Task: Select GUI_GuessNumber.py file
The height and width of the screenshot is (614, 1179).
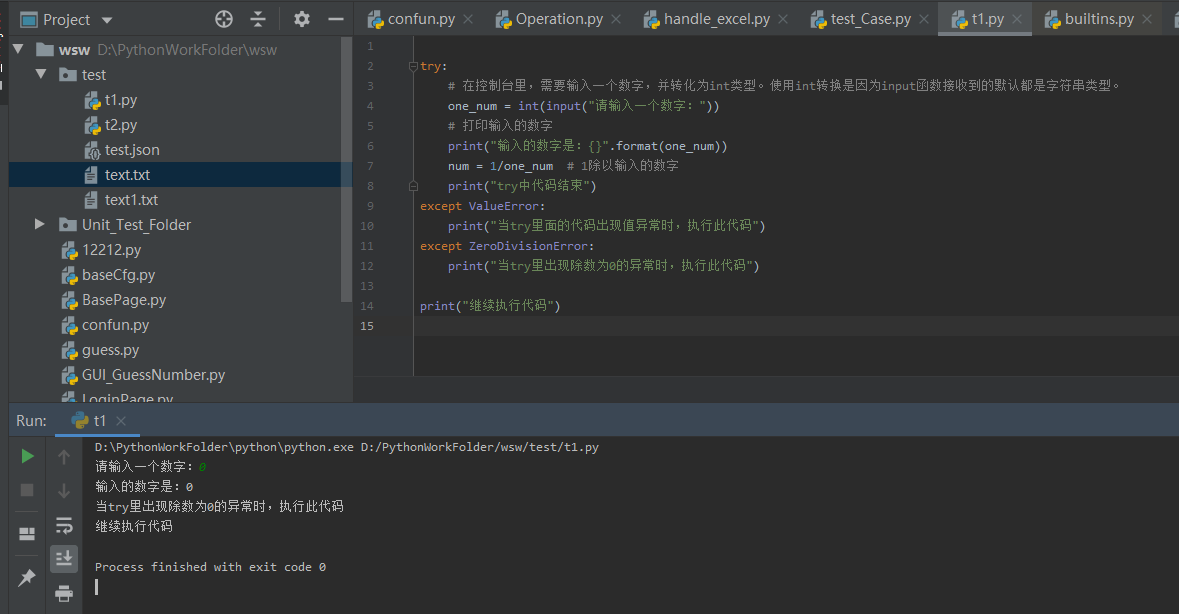Action: click(x=153, y=374)
